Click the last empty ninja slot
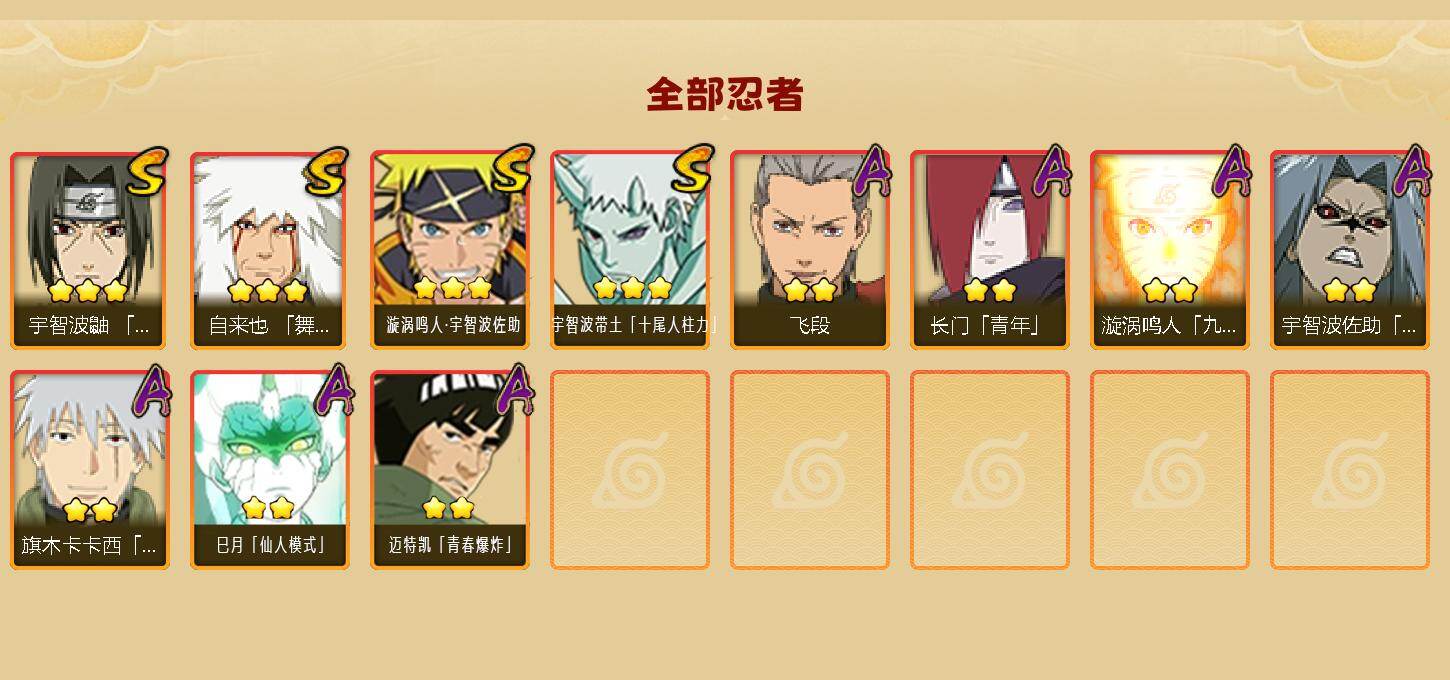Viewport: 1450px width, 680px height. (x=1350, y=470)
